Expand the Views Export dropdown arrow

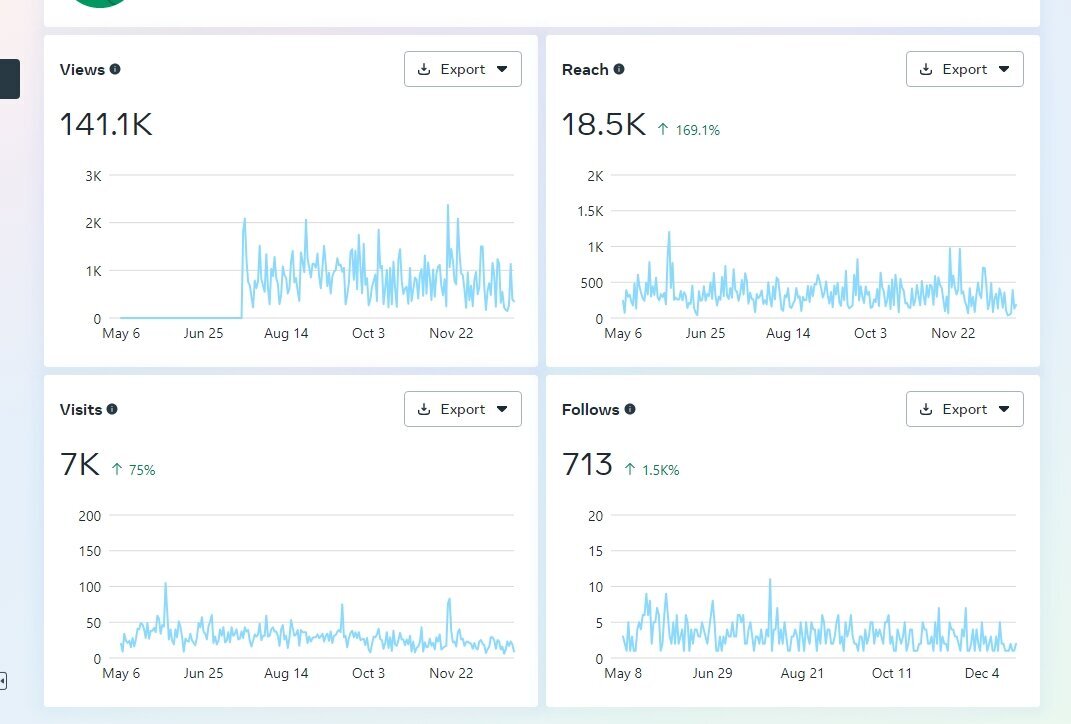502,70
